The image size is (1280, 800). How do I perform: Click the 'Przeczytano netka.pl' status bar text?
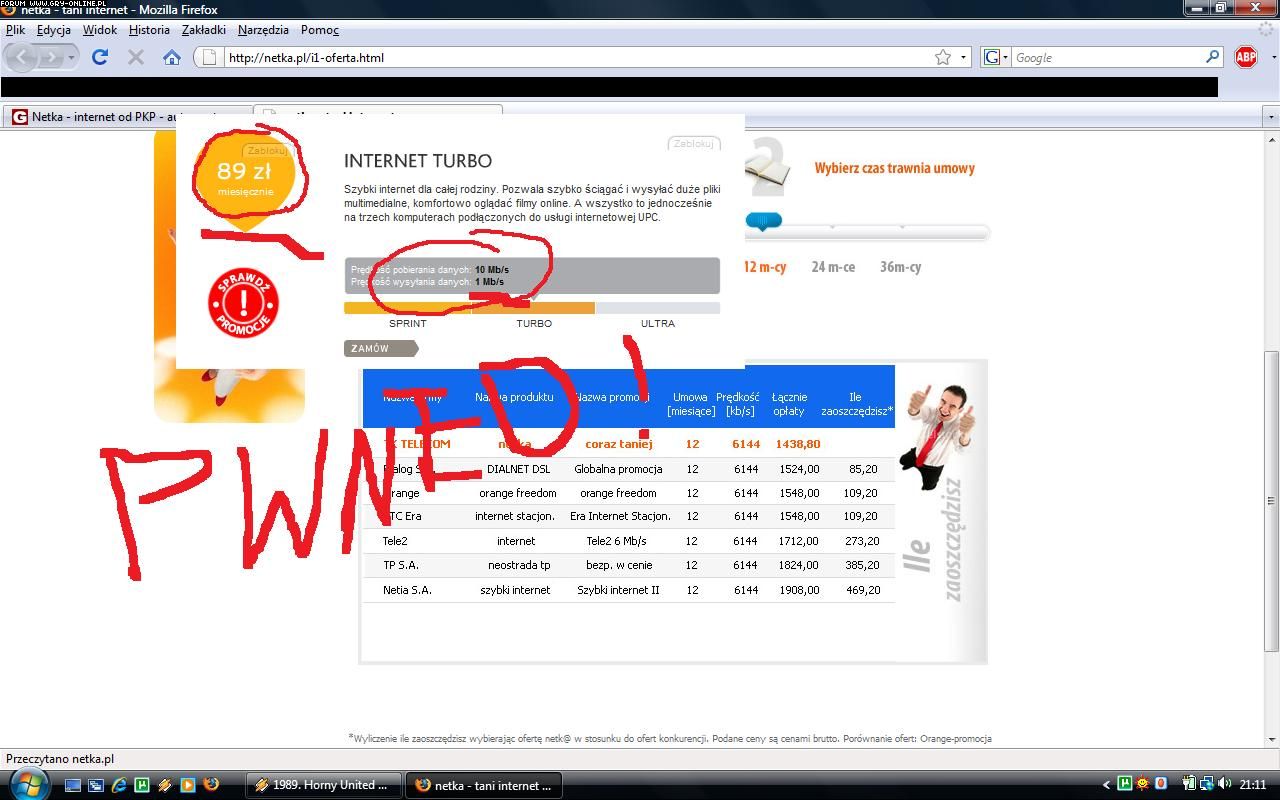(x=60, y=759)
